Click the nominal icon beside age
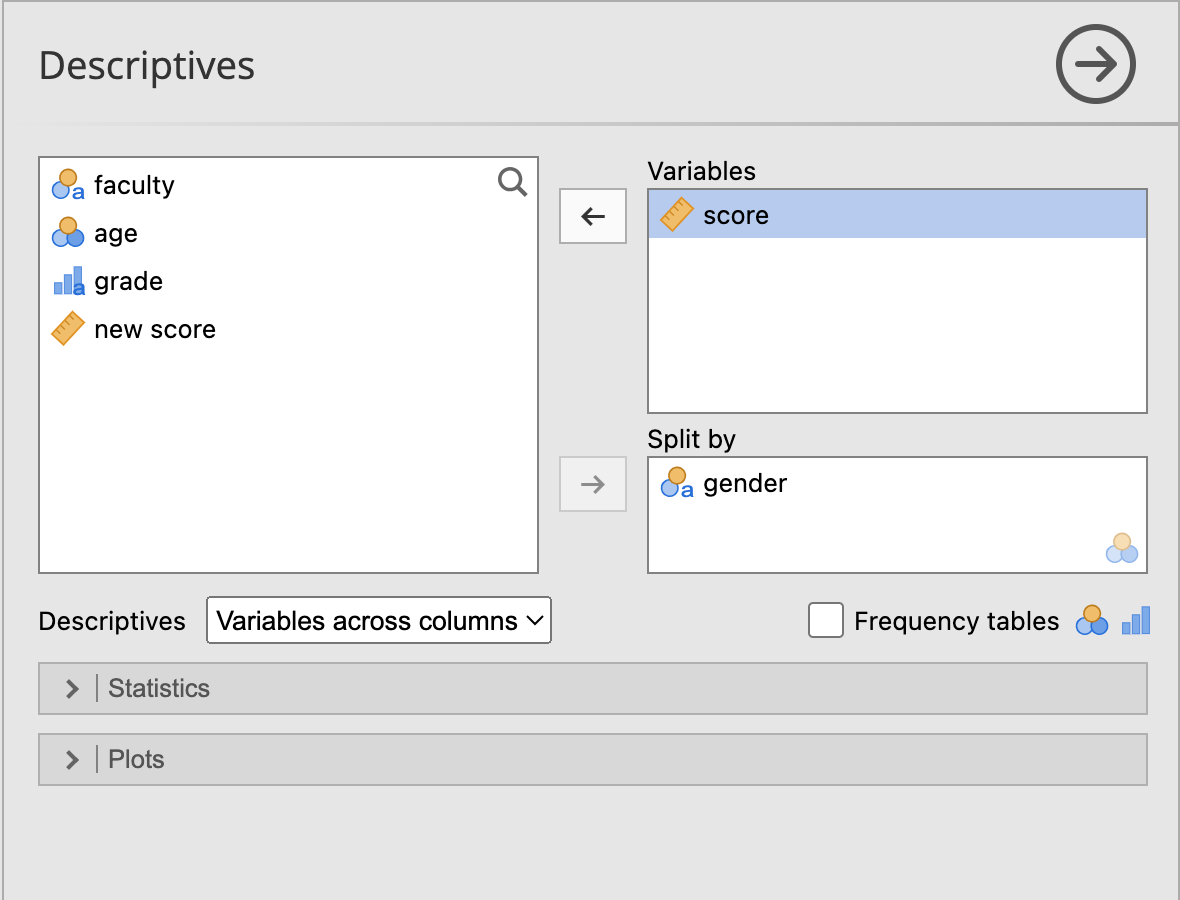The image size is (1180, 900). pyautogui.click(x=67, y=233)
